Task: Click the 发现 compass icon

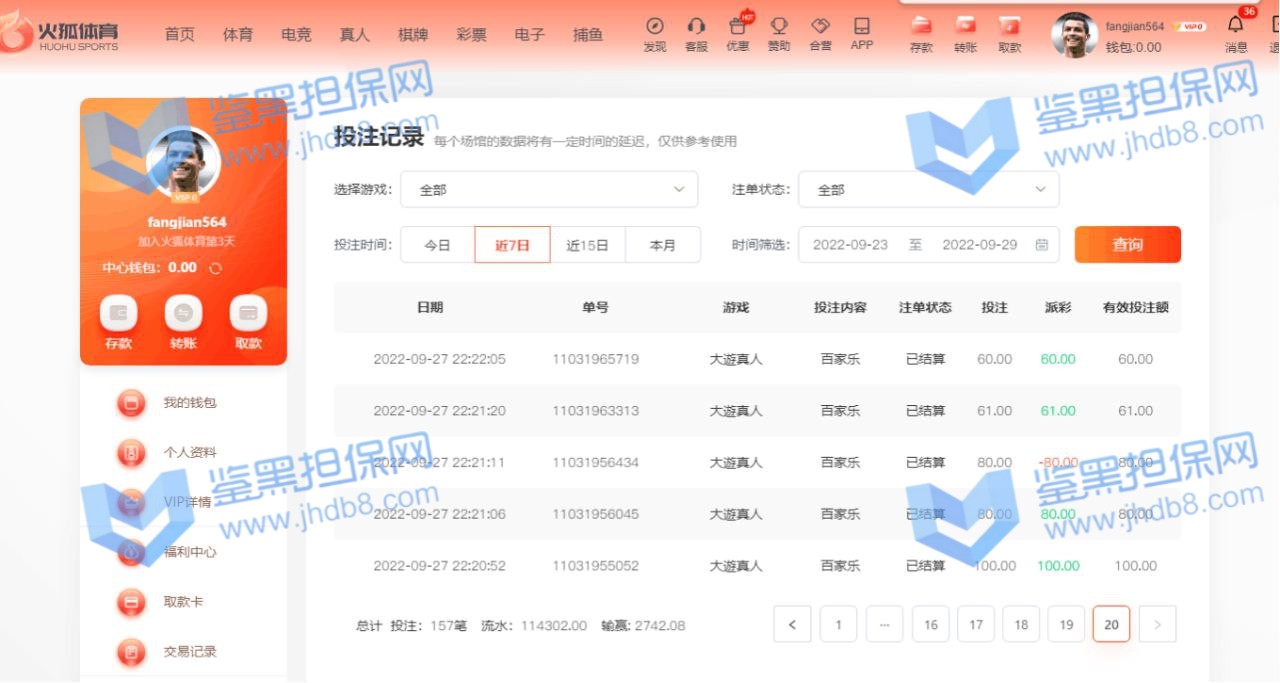Action: tap(655, 27)
